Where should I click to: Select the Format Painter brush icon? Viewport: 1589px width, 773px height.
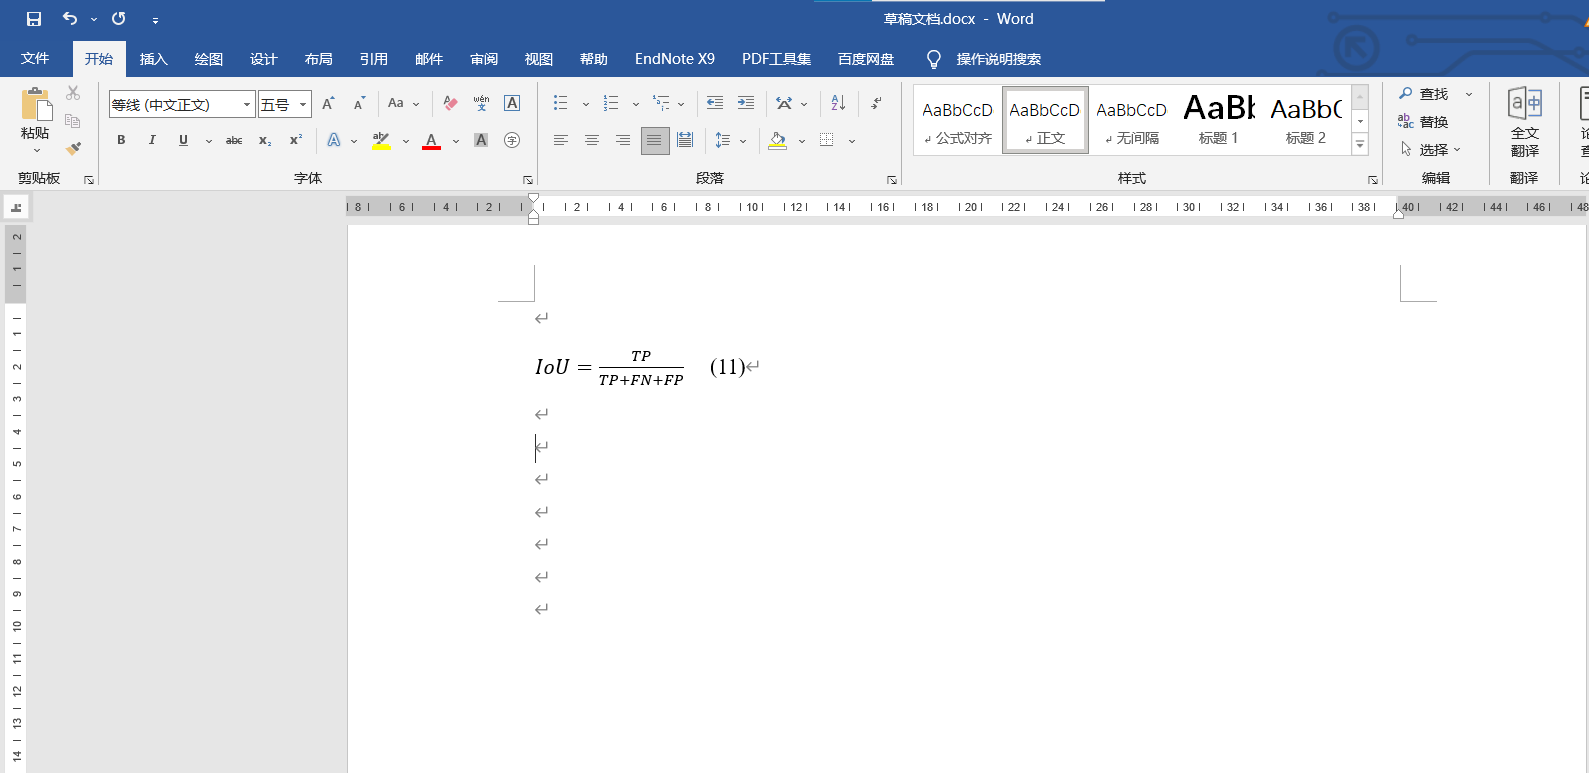click(73, 148)
